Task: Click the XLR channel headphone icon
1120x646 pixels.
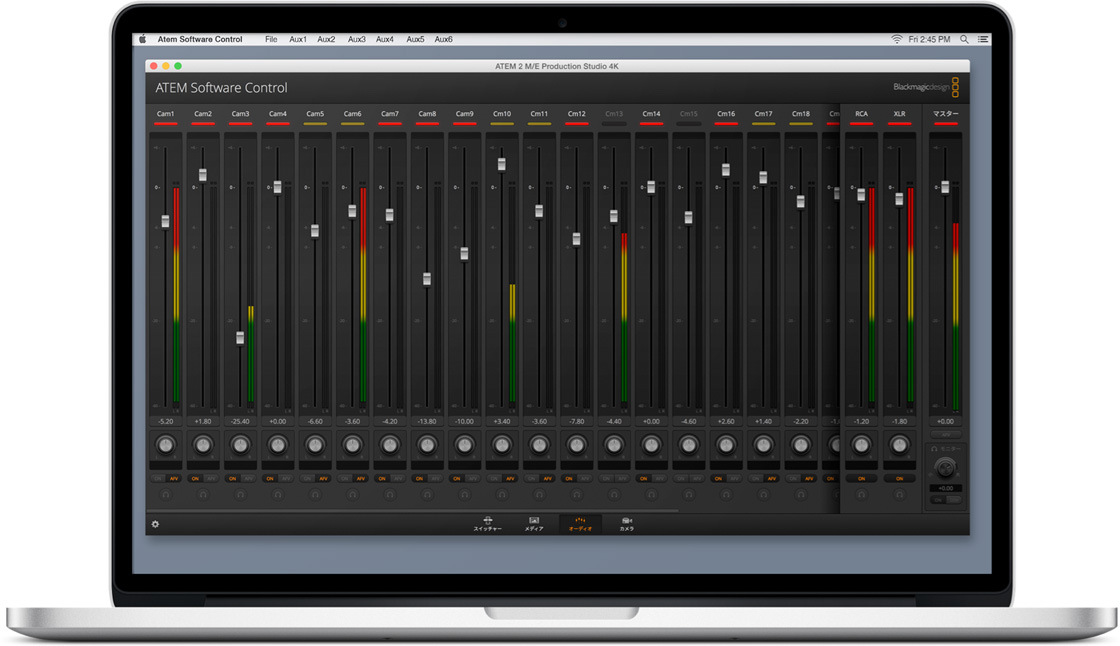Action: pyautogui.click(x=899, y=494)
